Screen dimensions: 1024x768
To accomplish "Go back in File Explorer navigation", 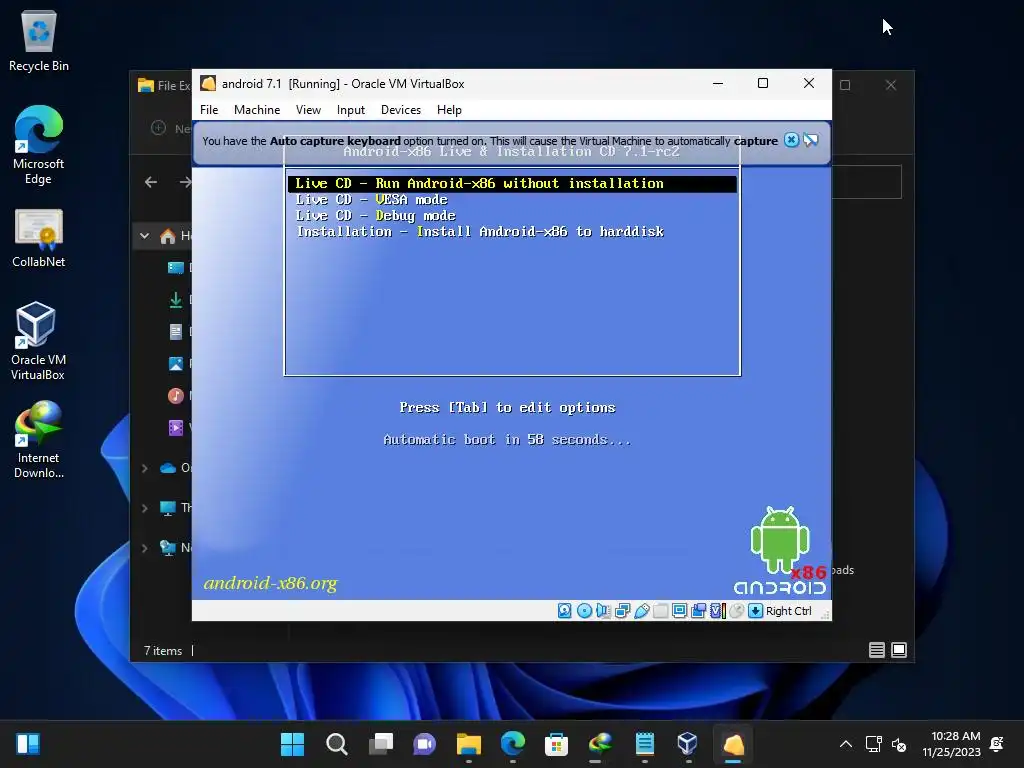I will click(151, 182).
